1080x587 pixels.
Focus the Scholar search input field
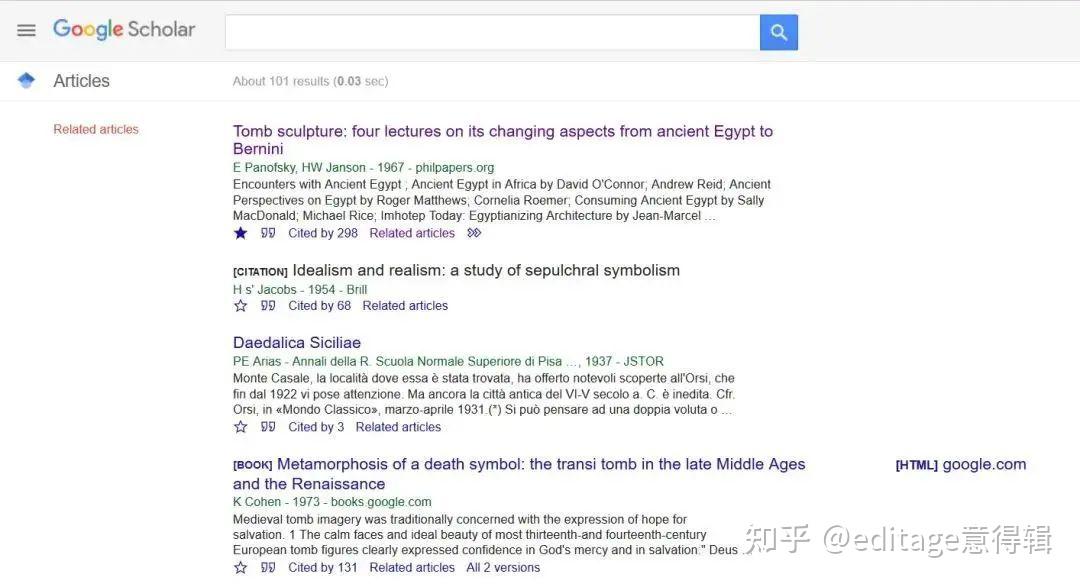pyautogui.click(x=492, y=32)
